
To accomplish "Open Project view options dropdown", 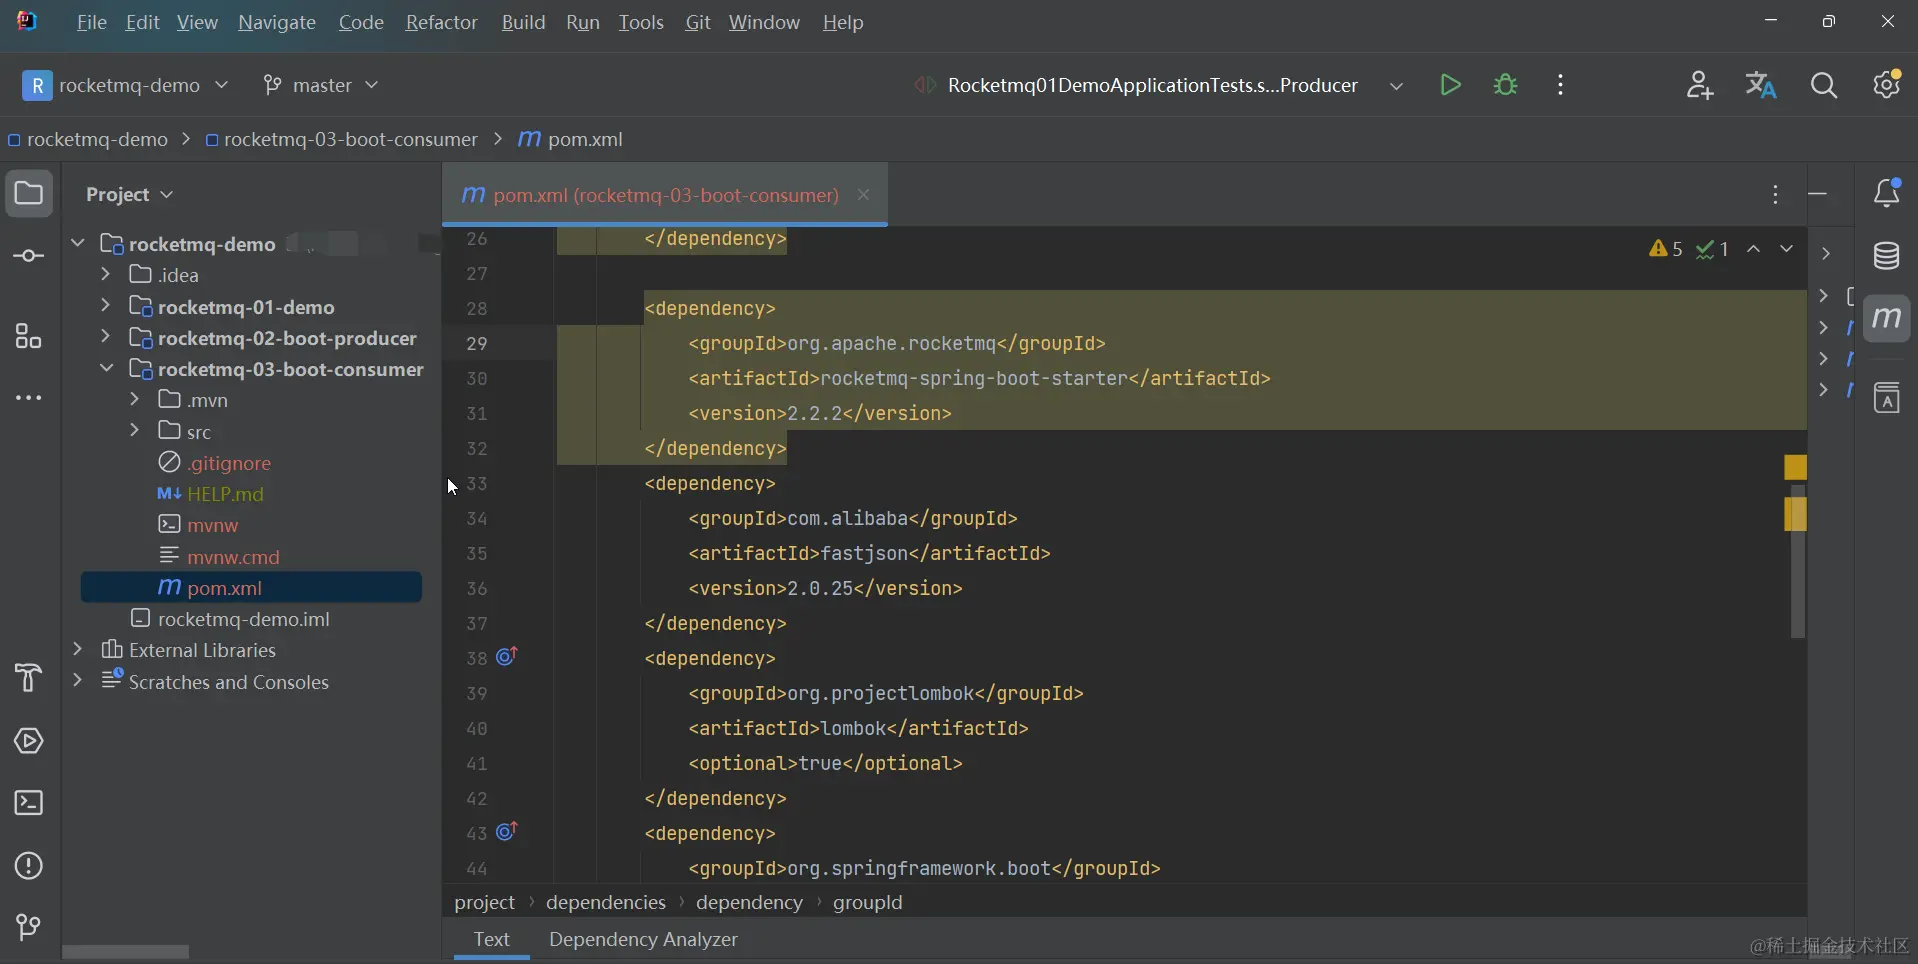I will coord(130,194).
